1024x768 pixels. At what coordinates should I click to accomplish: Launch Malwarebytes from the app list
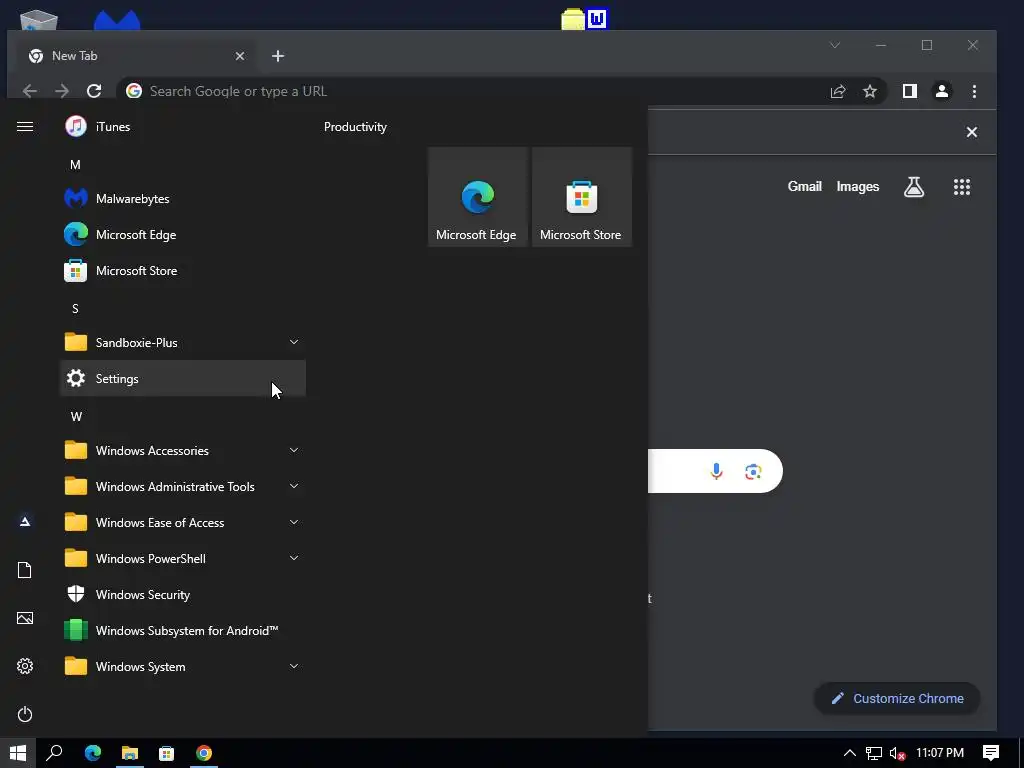point(183,199)
